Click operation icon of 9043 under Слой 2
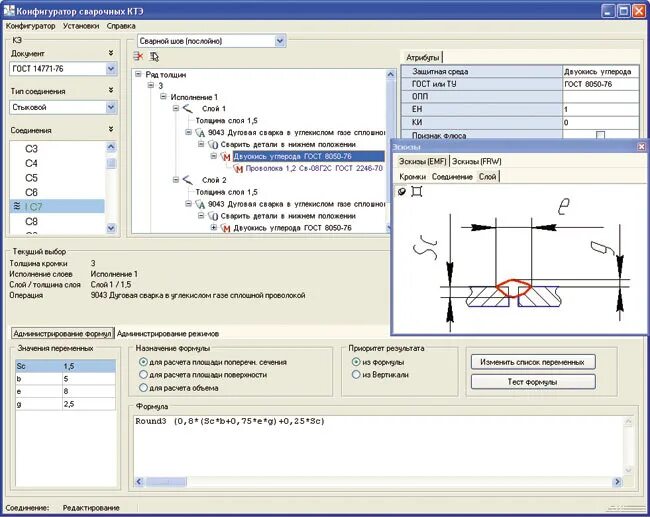Screen dimensions: 650x517 tap(201, 204)
